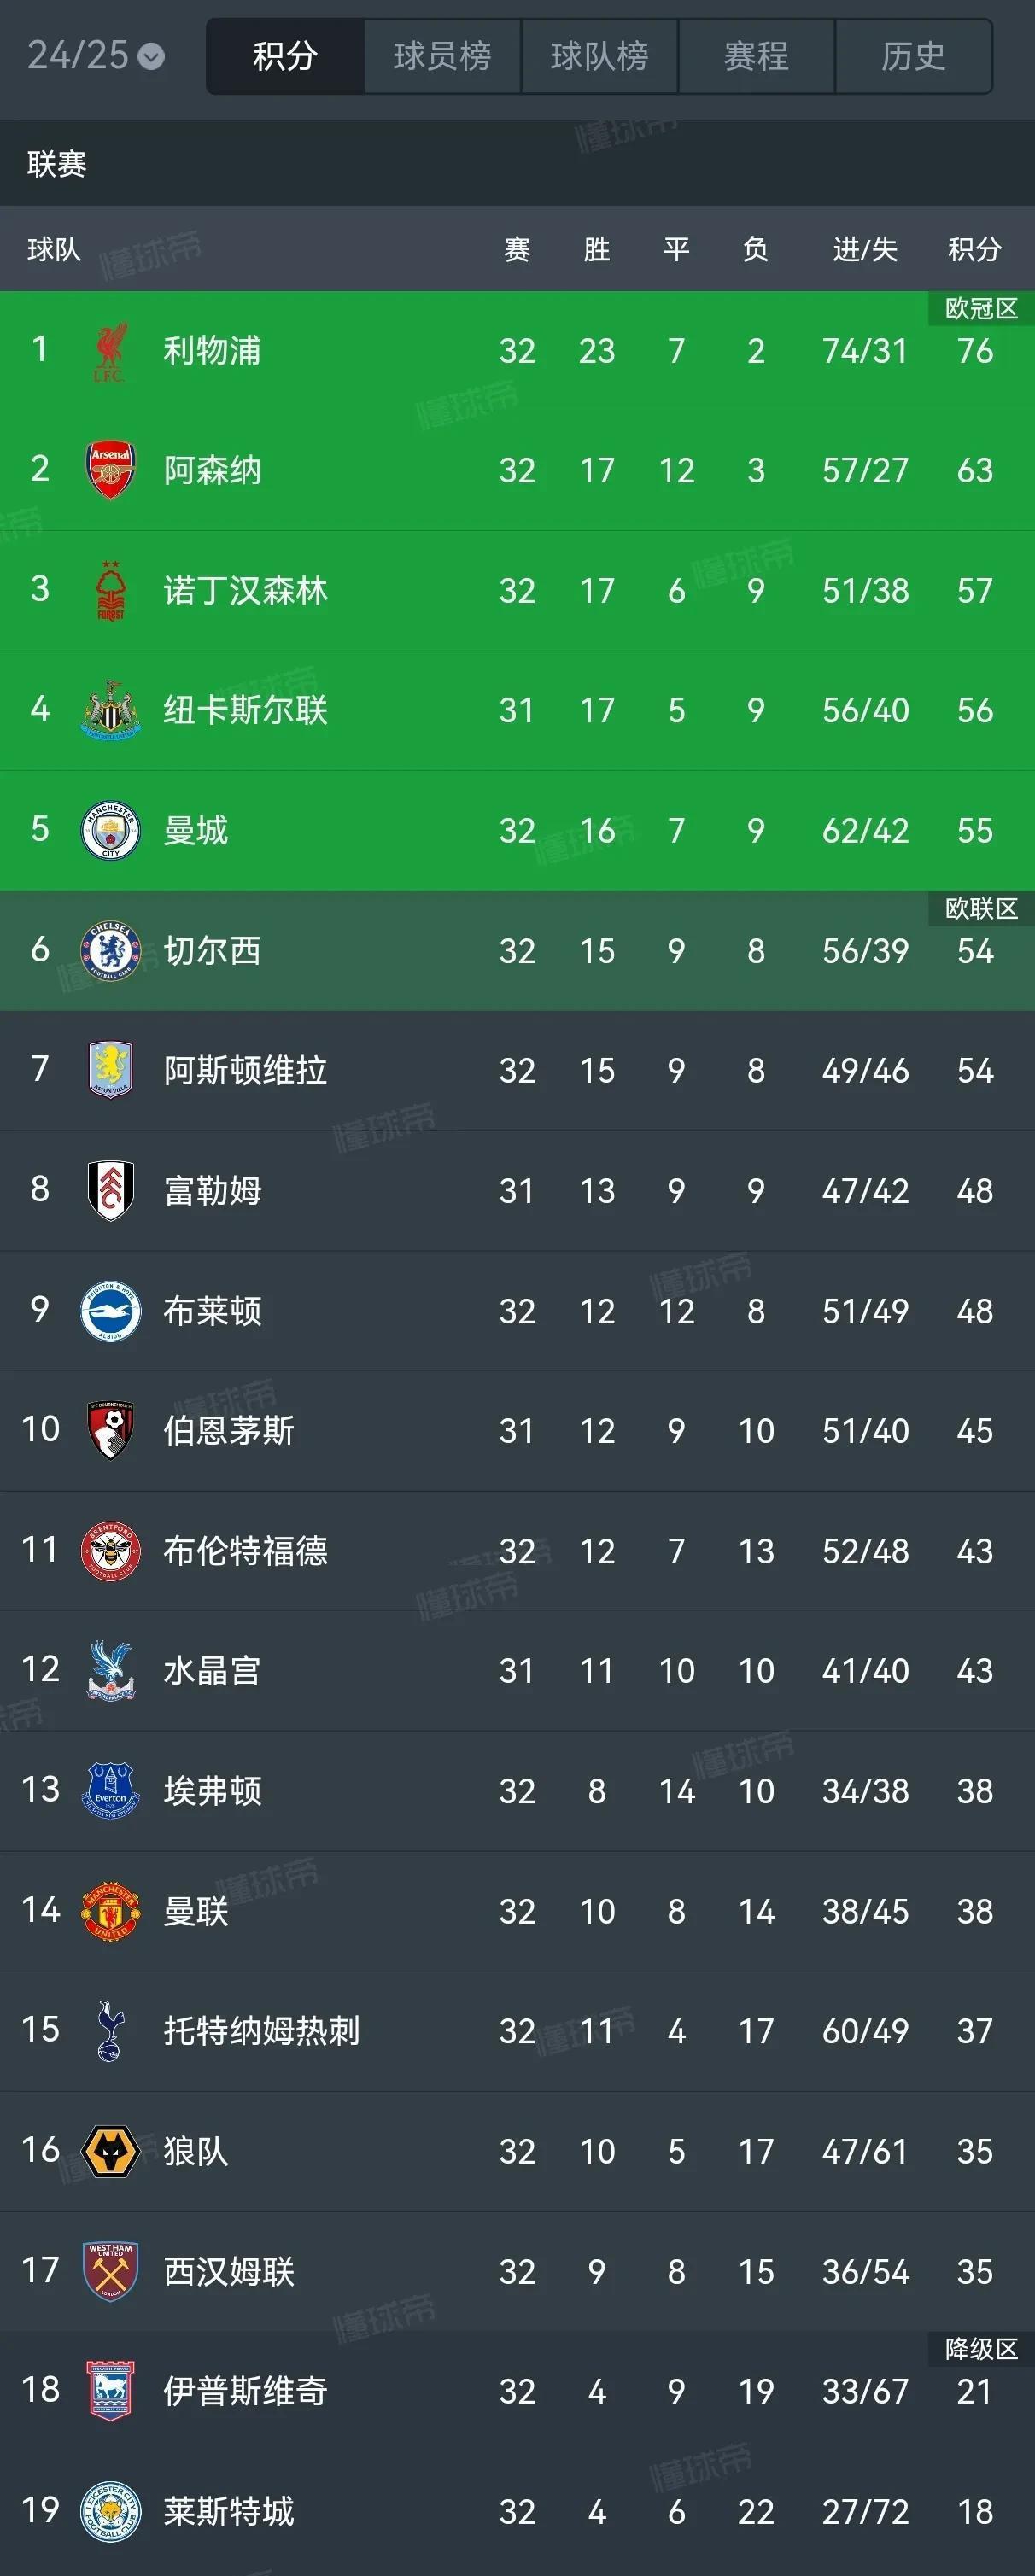This screenshot has height=2576, width=1035.
Task: Open the 富勒姆 team name link
Action: click(x=212, y=1191)
